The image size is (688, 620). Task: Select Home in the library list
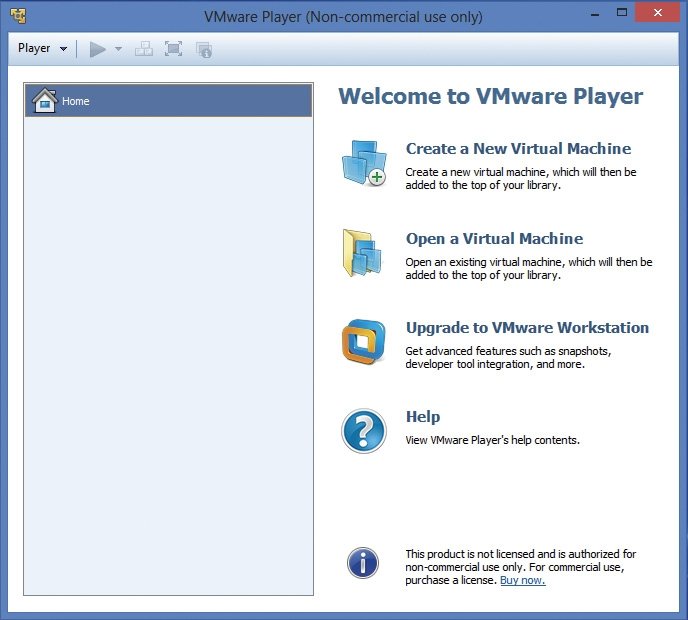click(x=168, y=101)
